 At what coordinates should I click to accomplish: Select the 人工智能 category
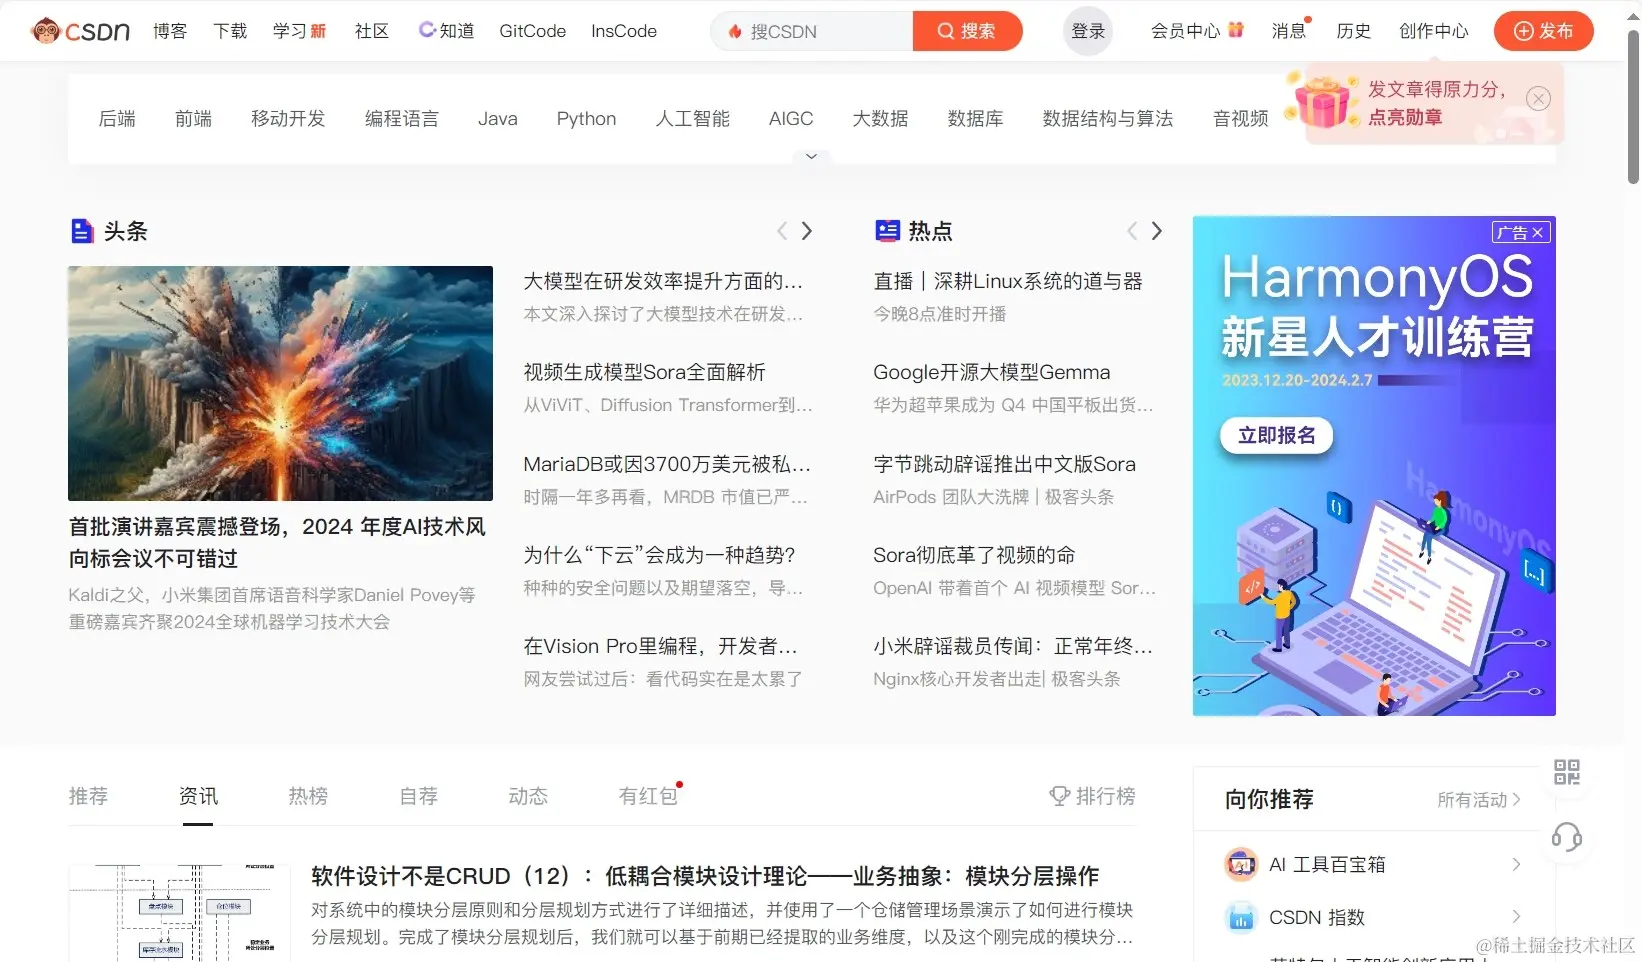point(693,119)
